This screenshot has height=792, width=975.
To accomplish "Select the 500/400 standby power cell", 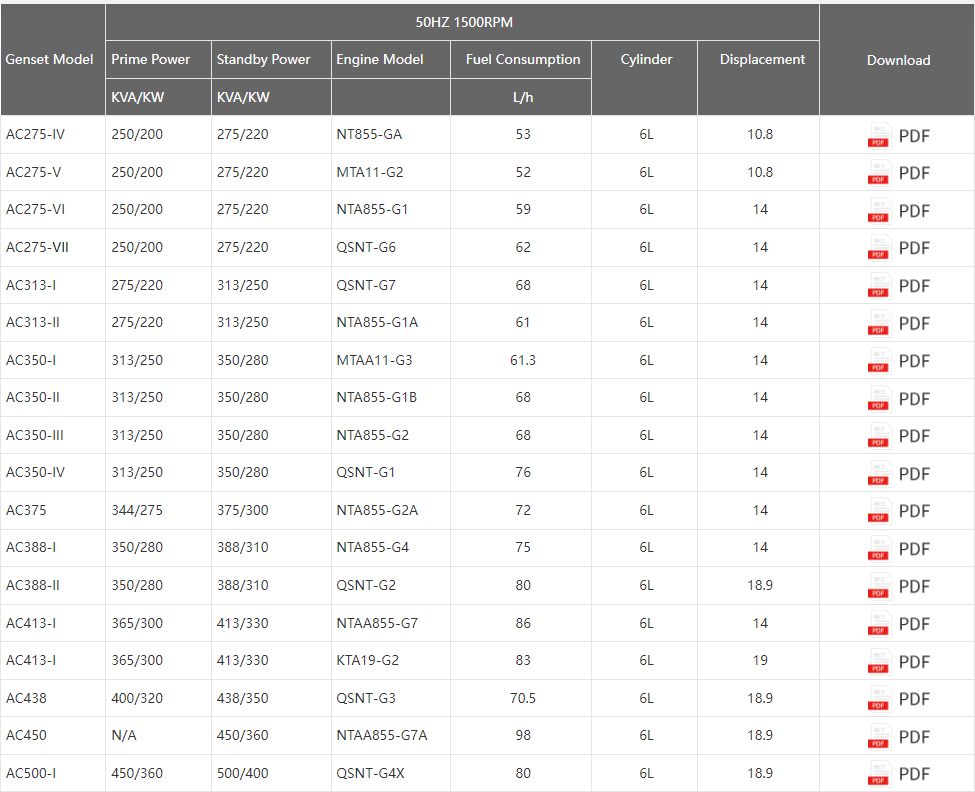I will (x=271, y=773).
